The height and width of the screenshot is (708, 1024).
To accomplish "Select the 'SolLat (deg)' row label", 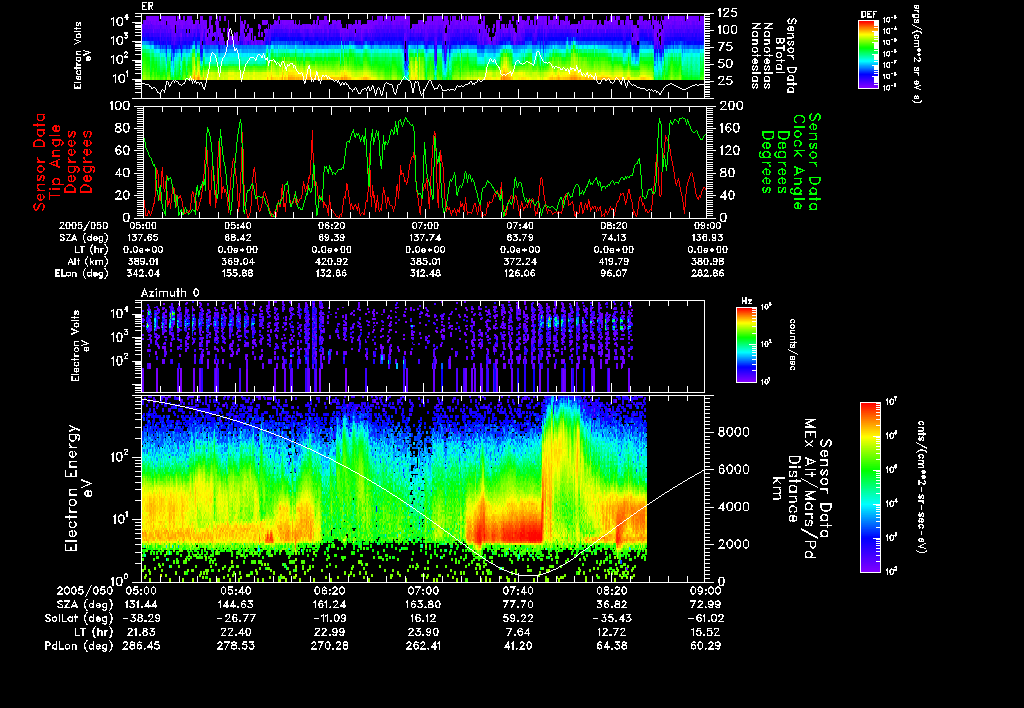I will pyautogui.click(x=78, y=619).
